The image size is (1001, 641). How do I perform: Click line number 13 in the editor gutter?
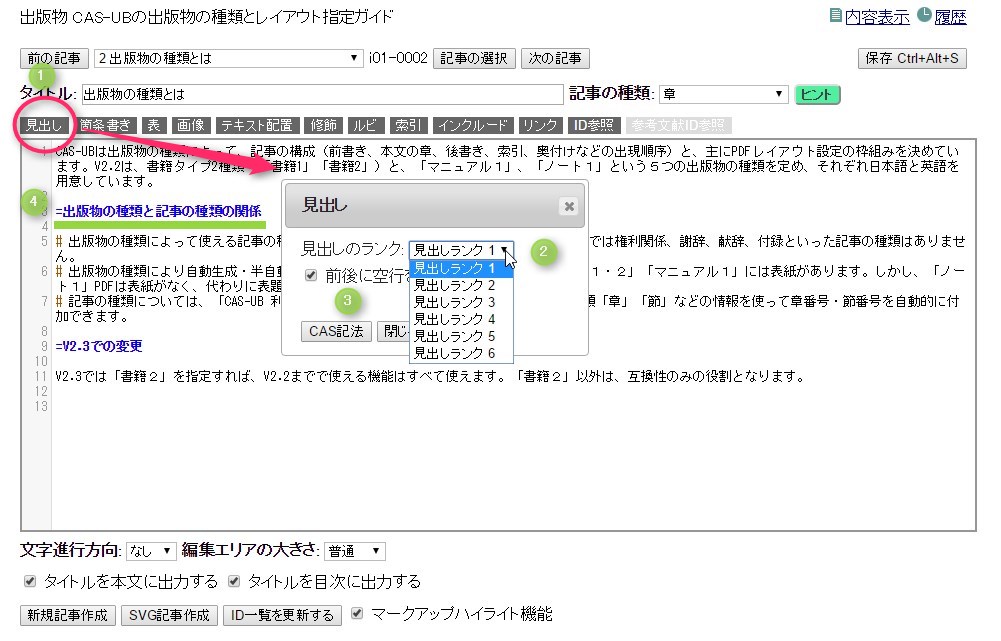(41, 407)
